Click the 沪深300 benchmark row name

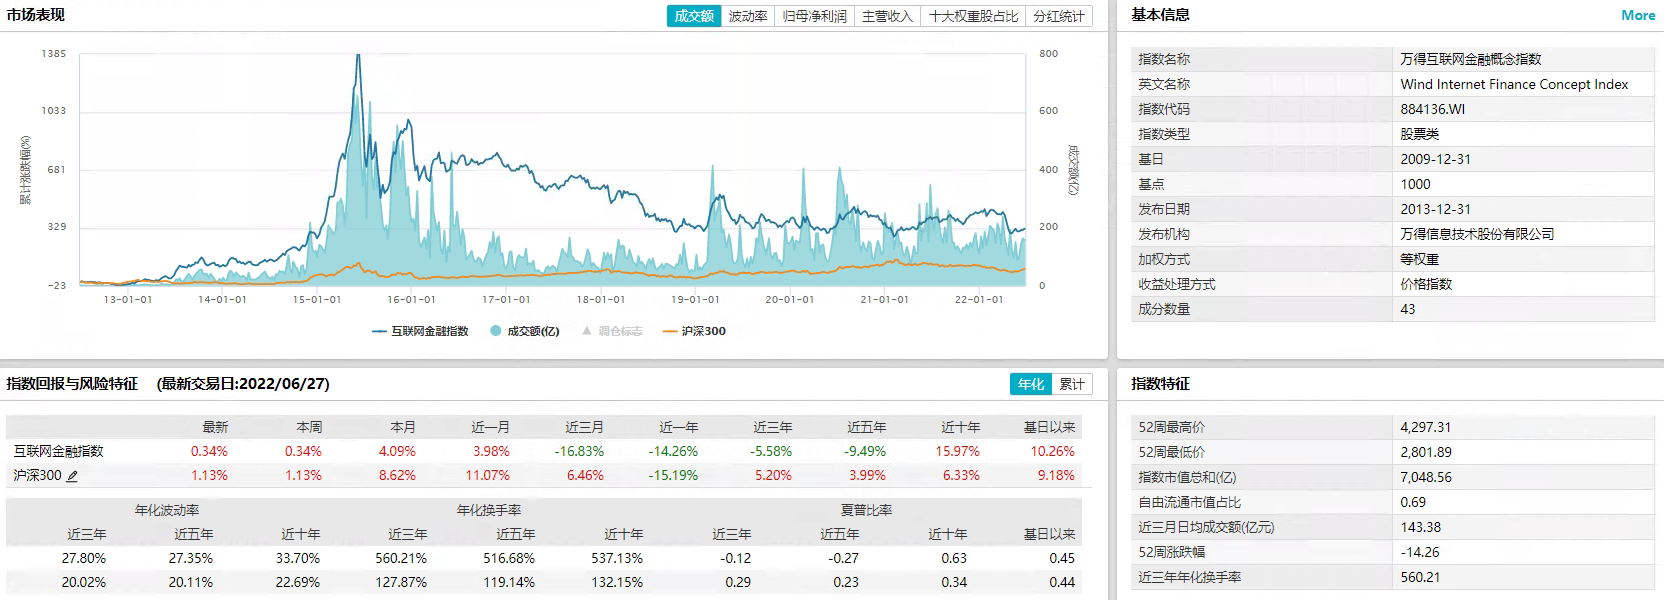coord(37,476)
